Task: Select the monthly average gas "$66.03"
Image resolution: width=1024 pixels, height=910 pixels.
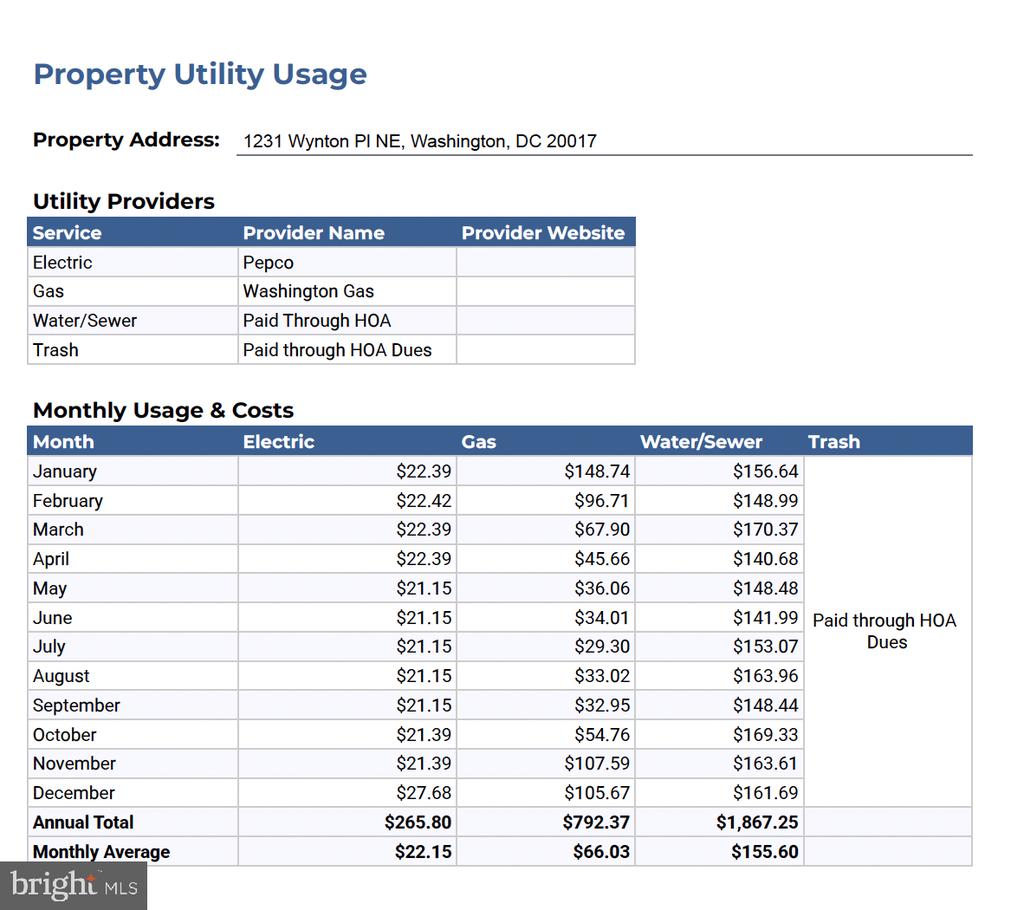Action: (601, 852)
